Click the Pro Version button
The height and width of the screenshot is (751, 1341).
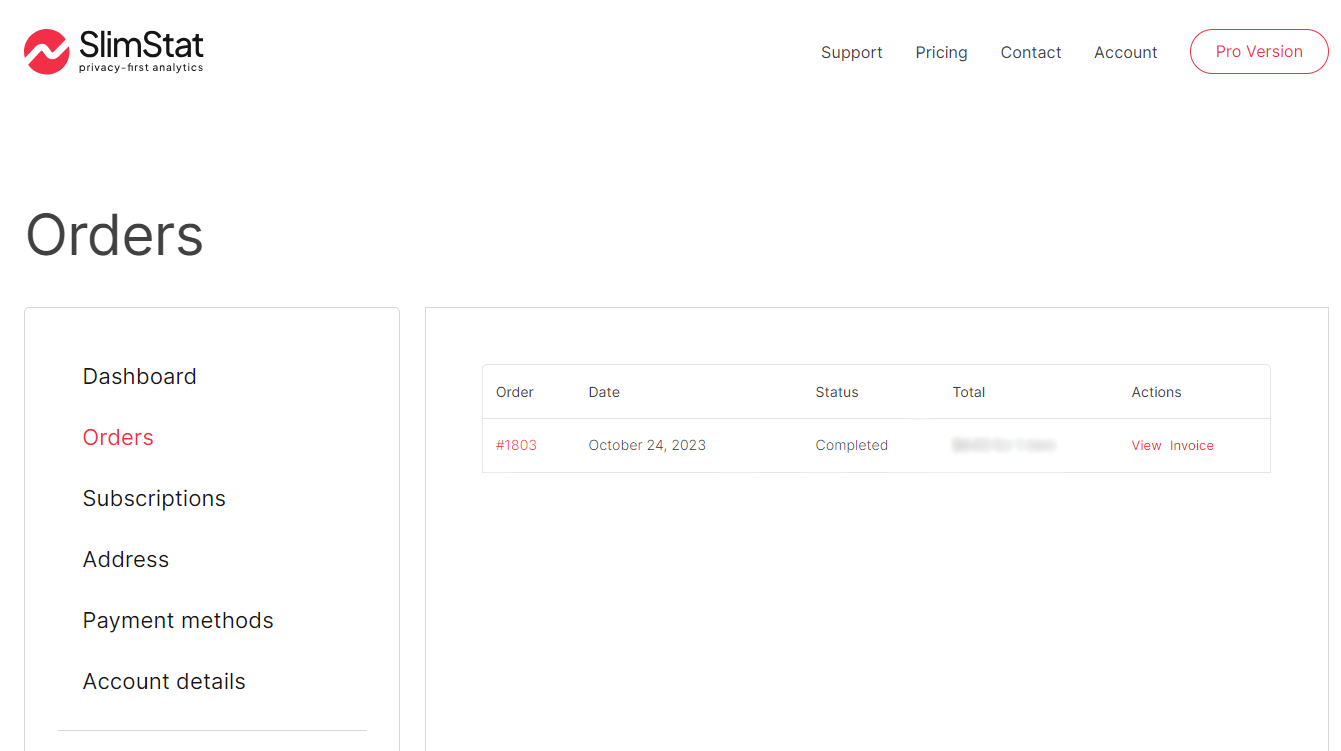(x=1258, y=51)
